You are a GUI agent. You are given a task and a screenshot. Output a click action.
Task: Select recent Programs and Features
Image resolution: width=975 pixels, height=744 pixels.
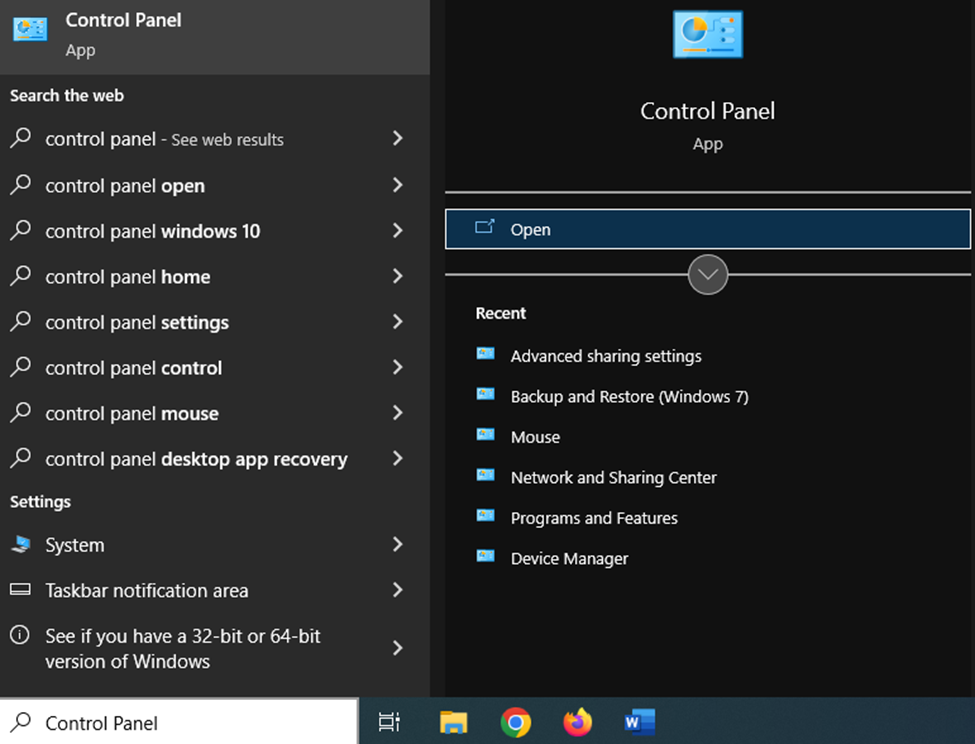coord(594,518)
